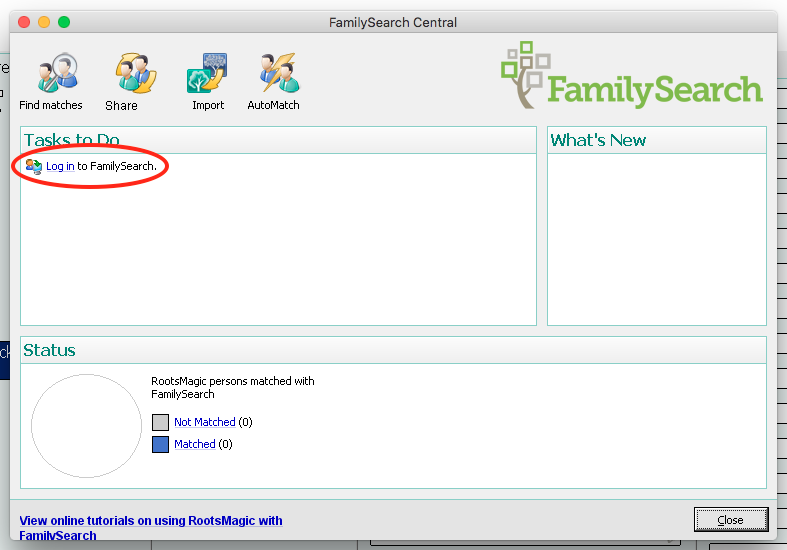Screen dimensions: 787x550
Task: Launch the AutoMatch tool
Action: click(x=274, y=81)
